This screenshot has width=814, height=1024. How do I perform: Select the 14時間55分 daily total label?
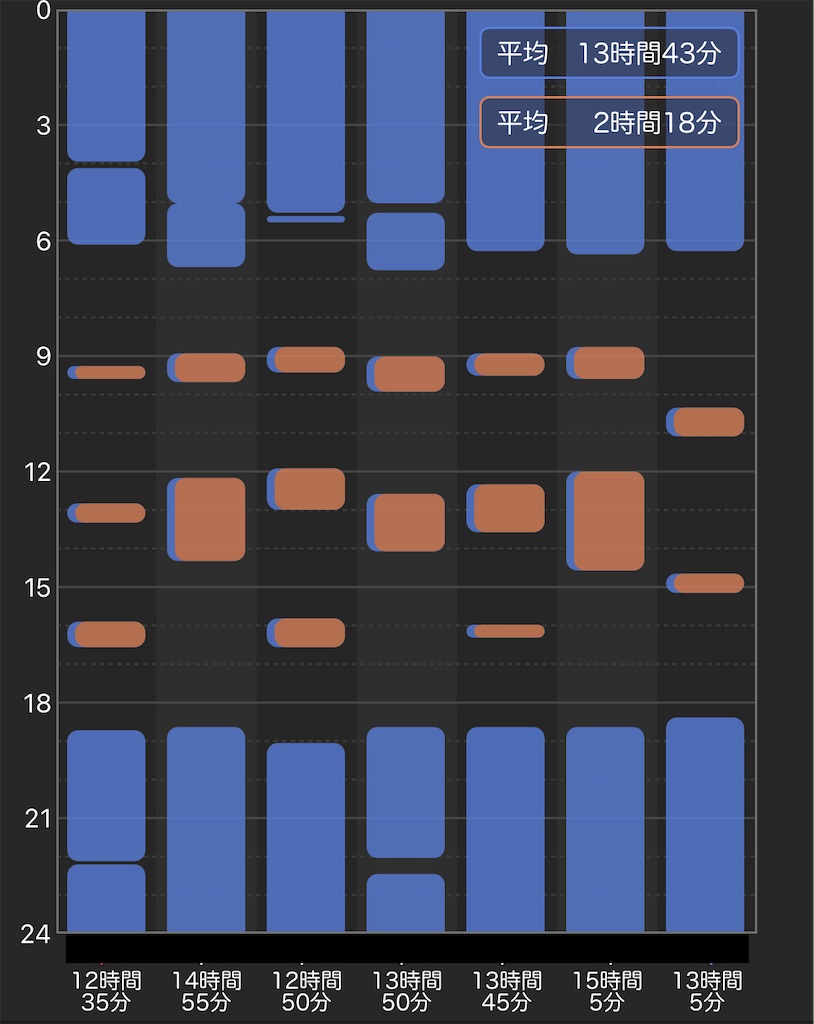coord(206,990)
